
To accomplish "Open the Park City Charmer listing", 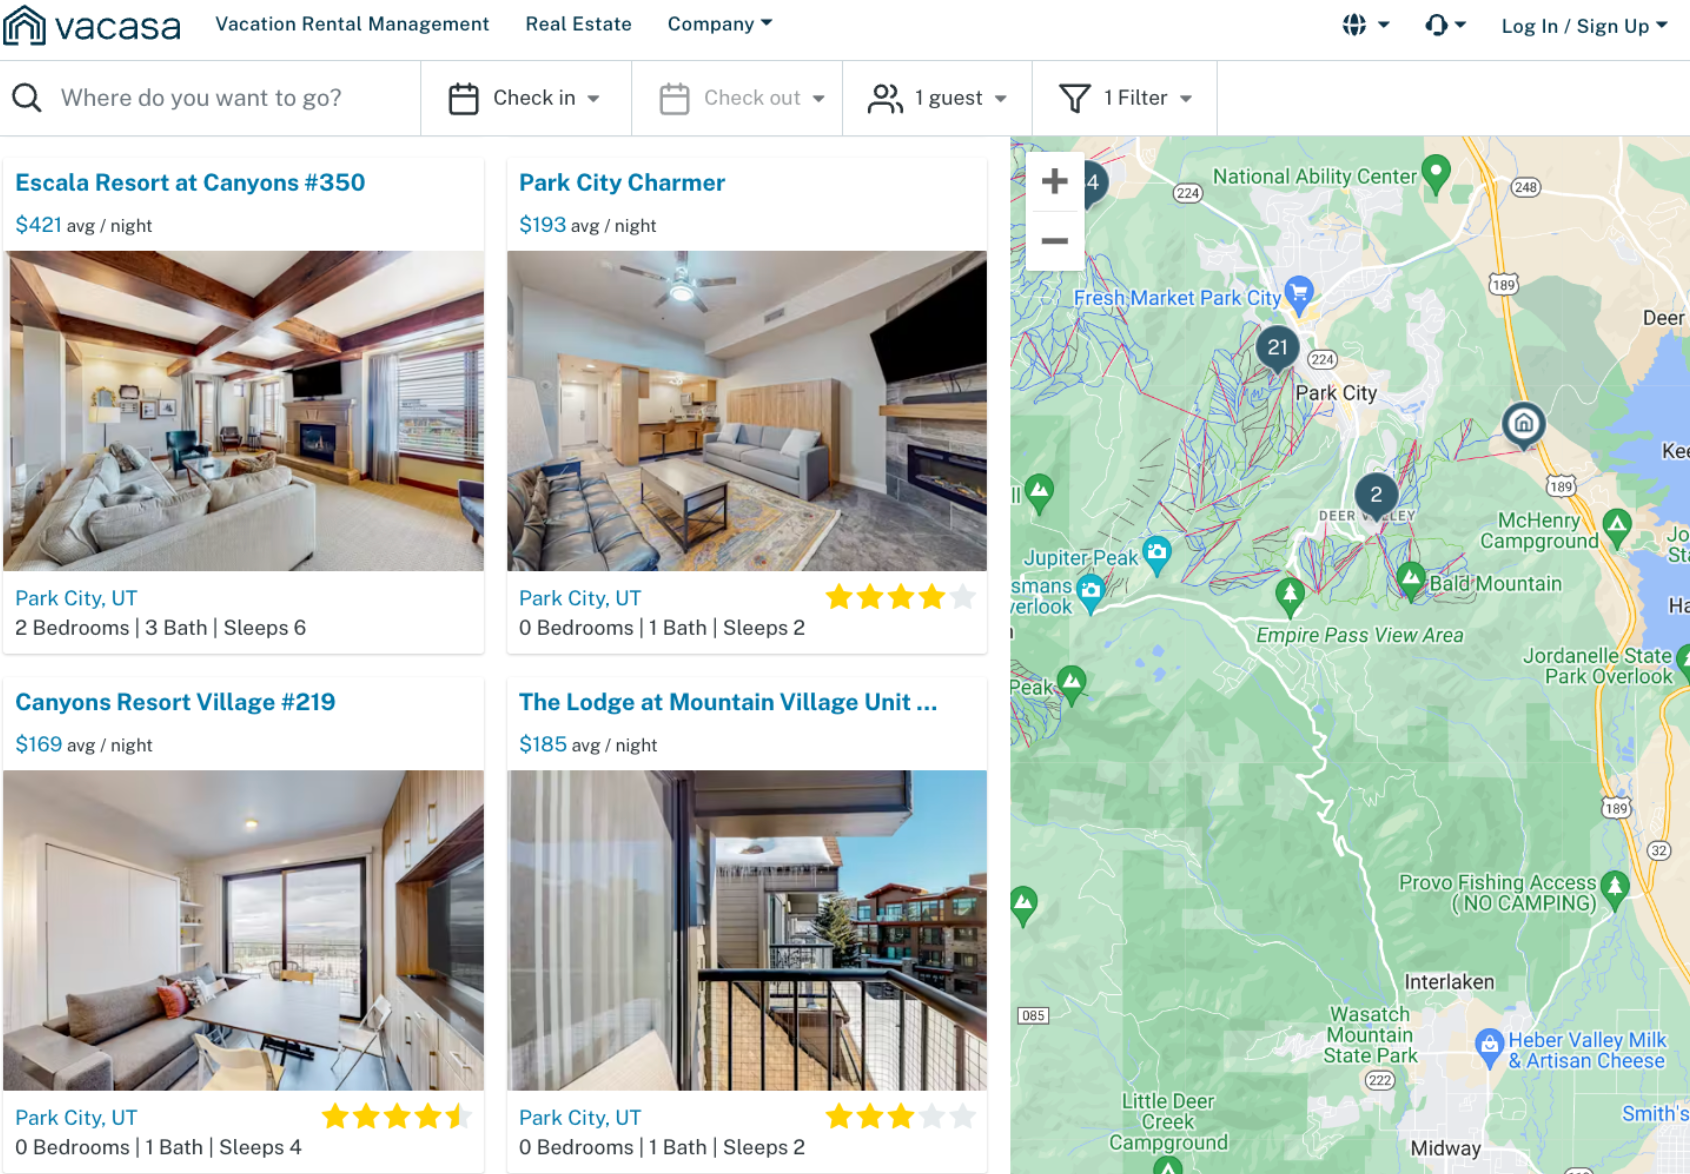I will click(x=622, y=183).
